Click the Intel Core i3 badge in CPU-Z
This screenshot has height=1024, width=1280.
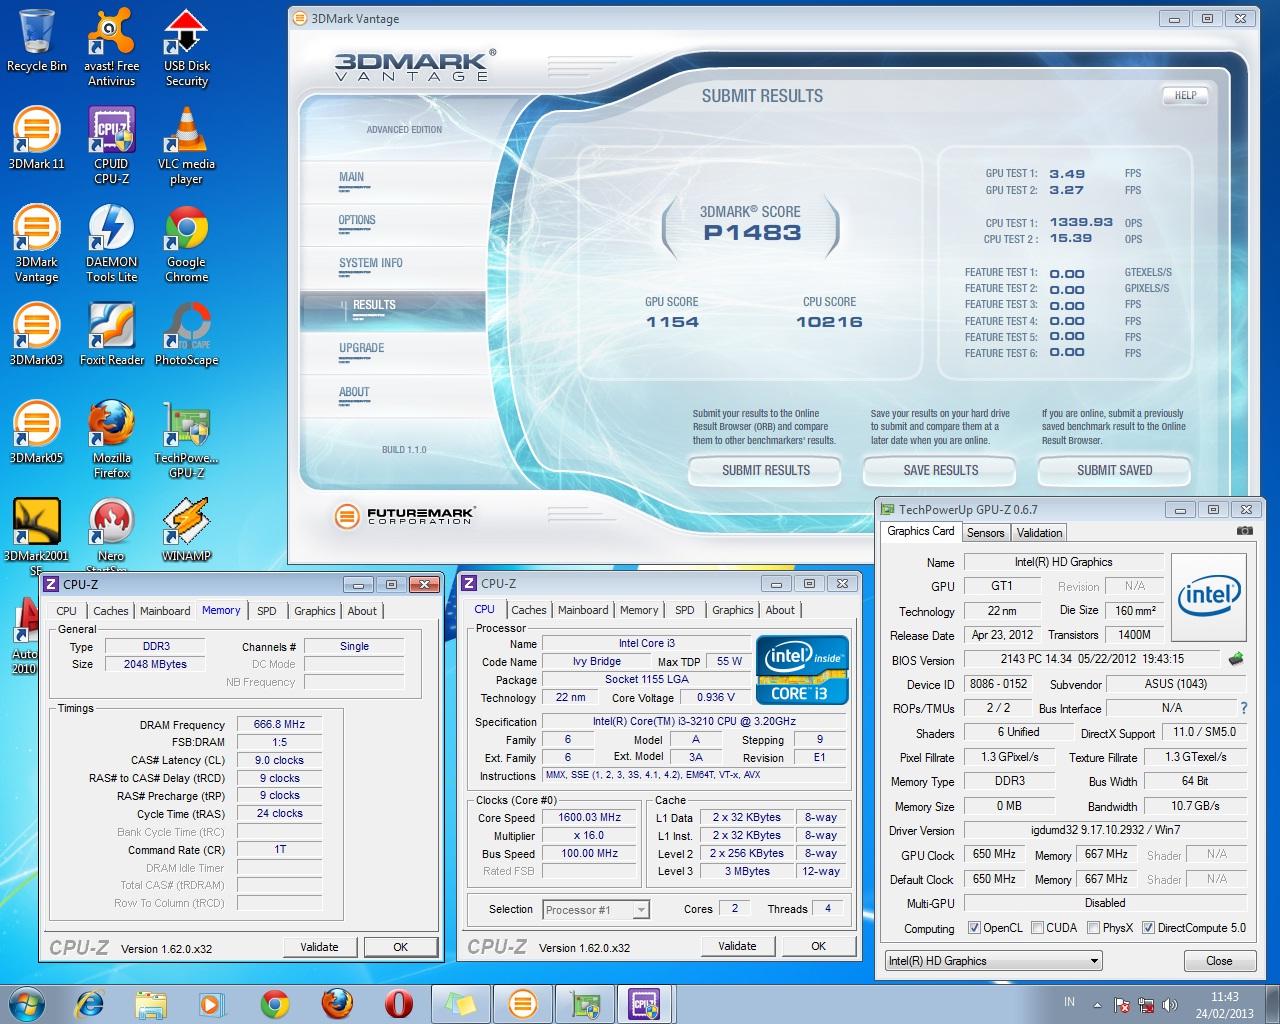[x=802, y=671]
